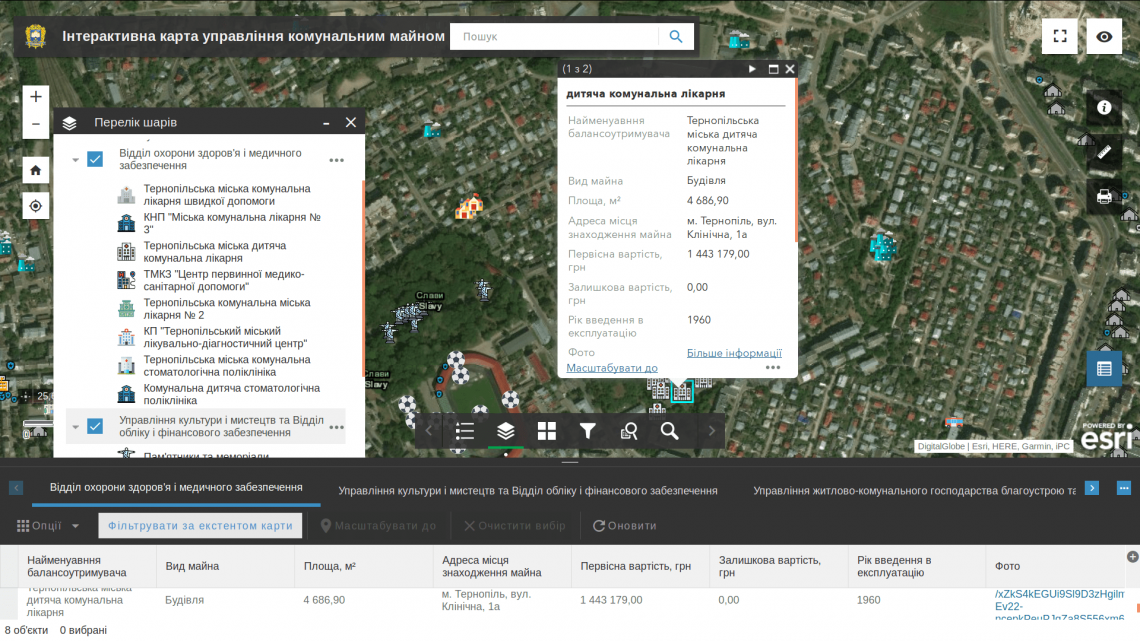Click the Більше інформації link in the popup
The height and width of the screenshot is (641, 1140).
tap(733, 352)
